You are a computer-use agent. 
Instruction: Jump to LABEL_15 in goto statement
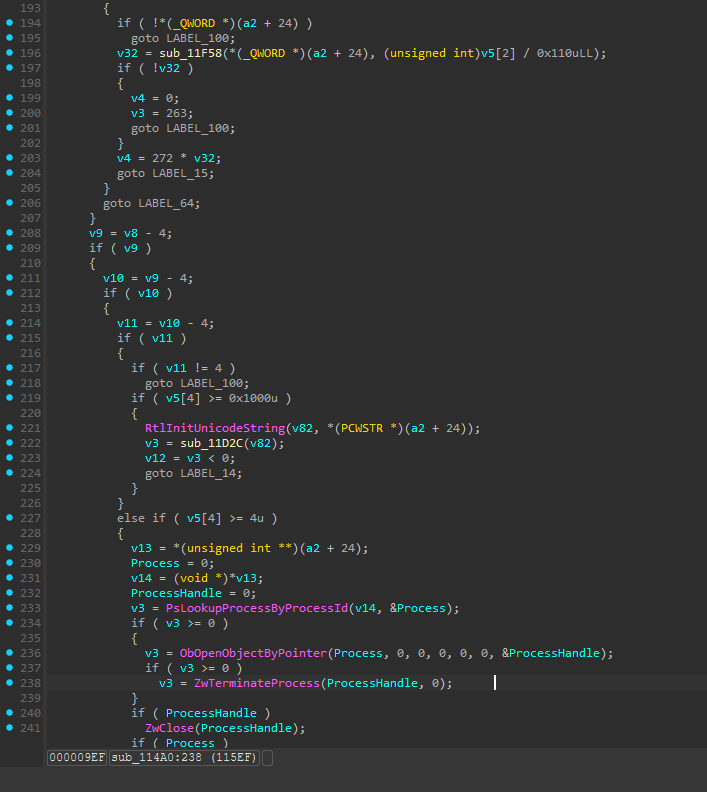pyautogui.click(x=180, y=173)
